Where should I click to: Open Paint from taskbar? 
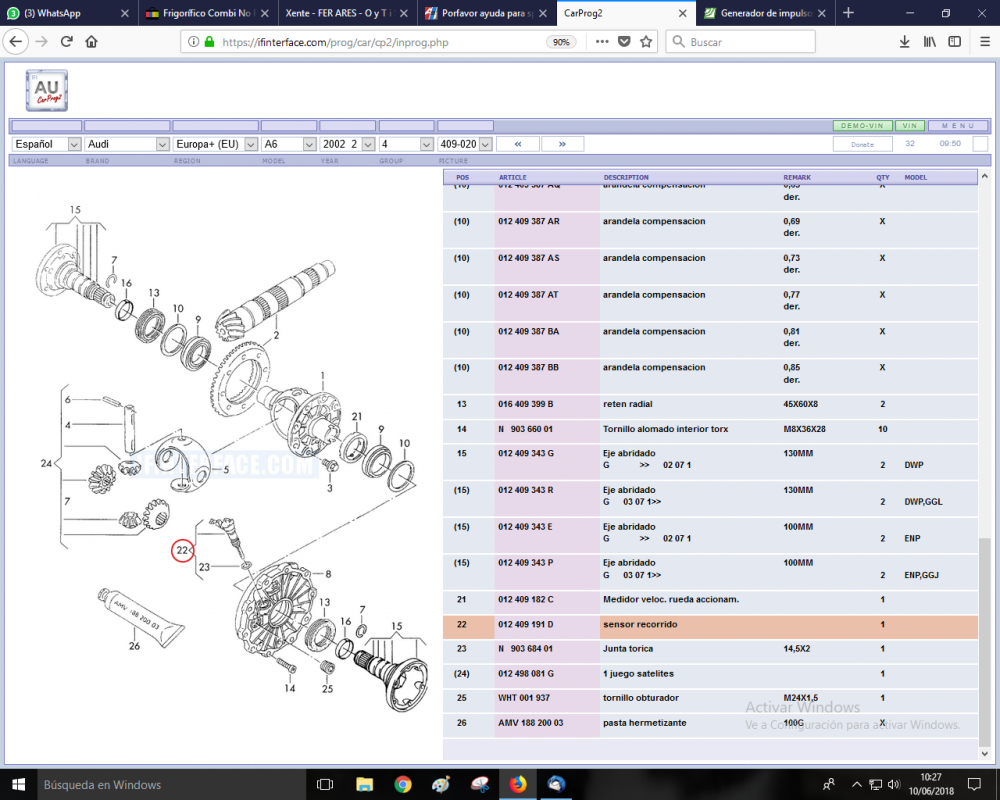(441, 785)
